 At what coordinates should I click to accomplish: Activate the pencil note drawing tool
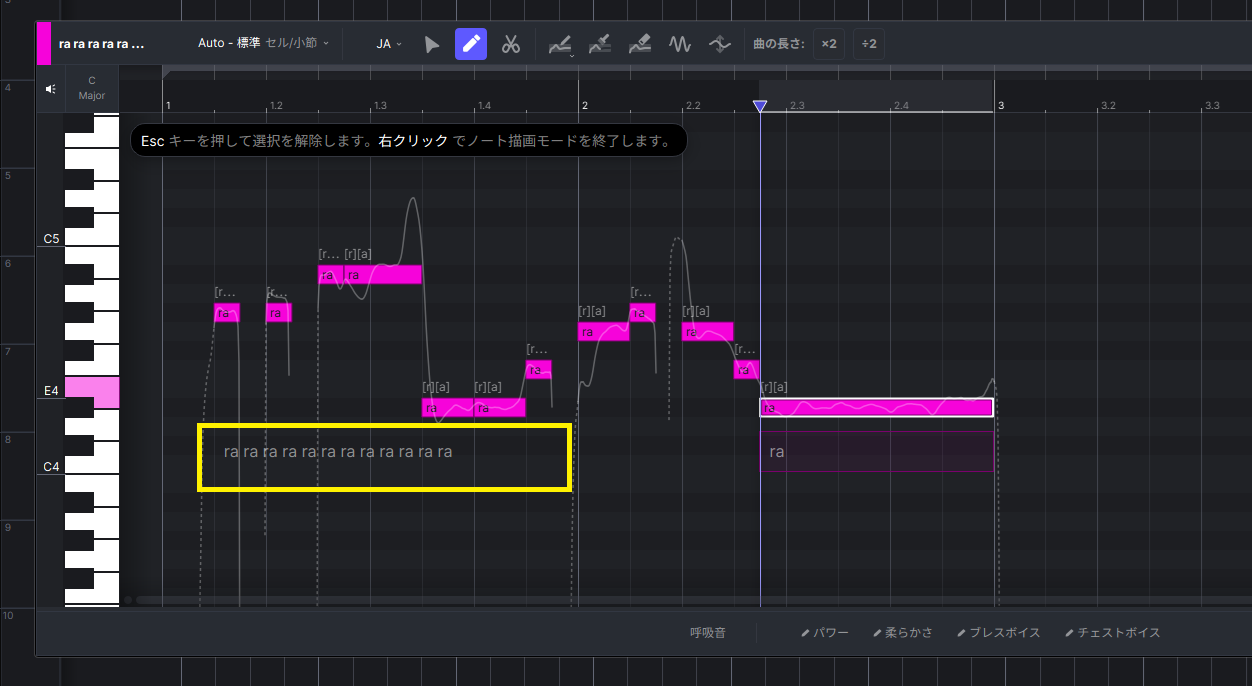tap(471, 45)
